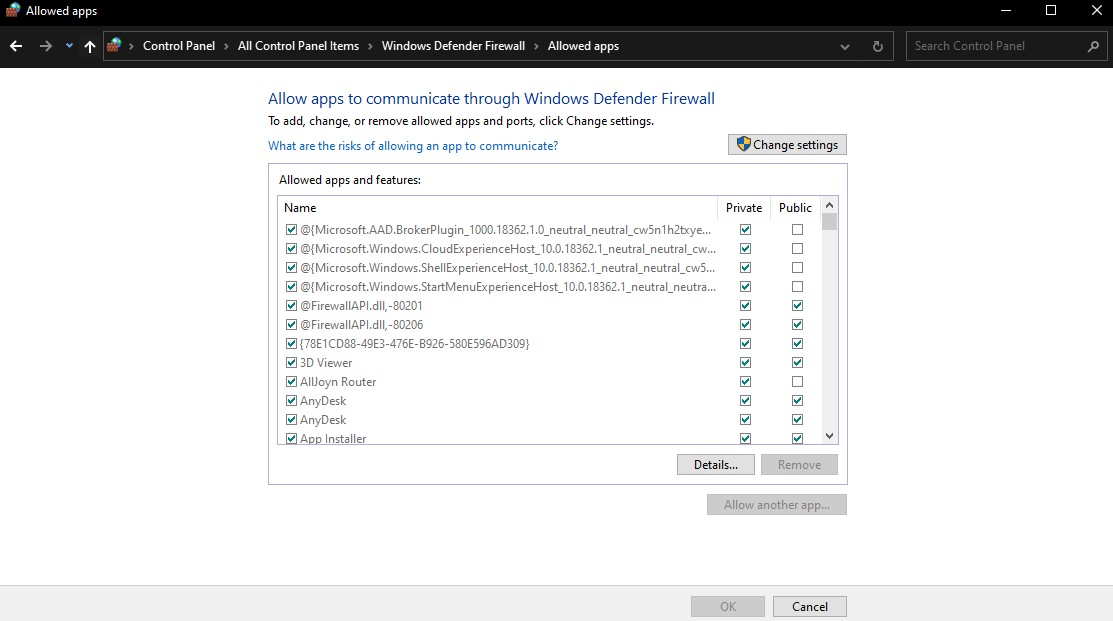
Task: Toggle Microsoft.AAD.BrokerPlugin name checkbox
Action: [x=291, y=229]
